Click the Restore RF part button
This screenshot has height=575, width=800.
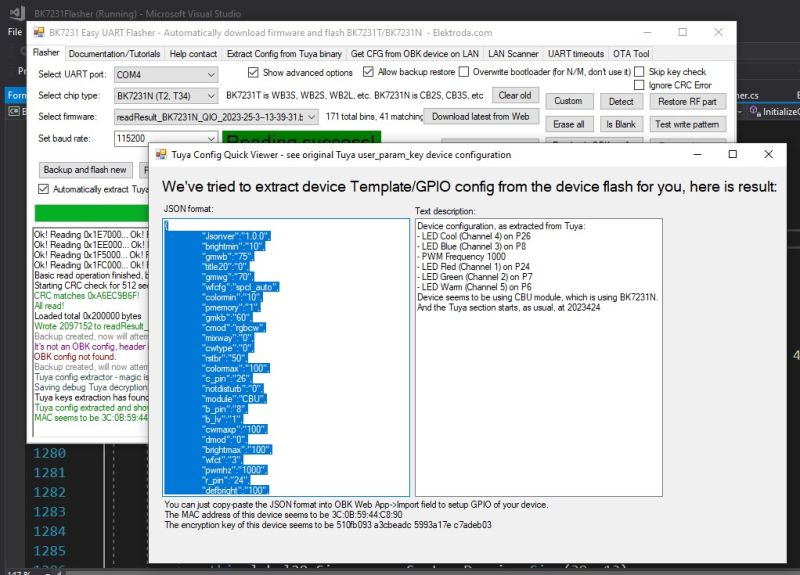pyautogui.click(x=687, y=102)
